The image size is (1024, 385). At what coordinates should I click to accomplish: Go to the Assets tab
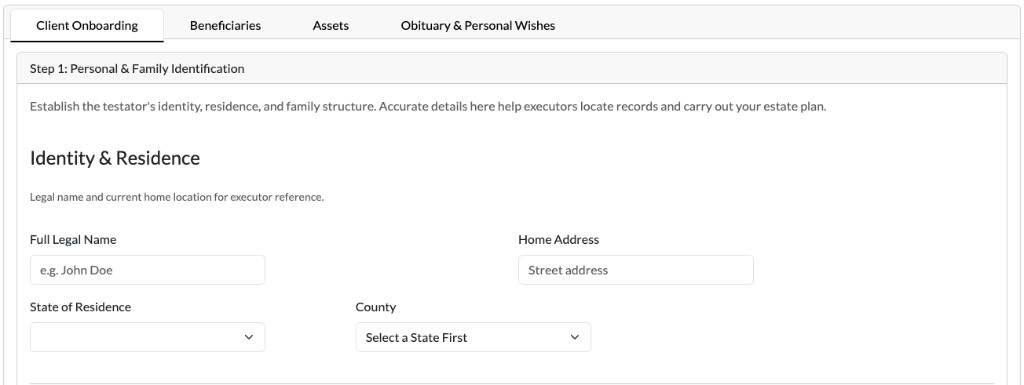point(330,26)
